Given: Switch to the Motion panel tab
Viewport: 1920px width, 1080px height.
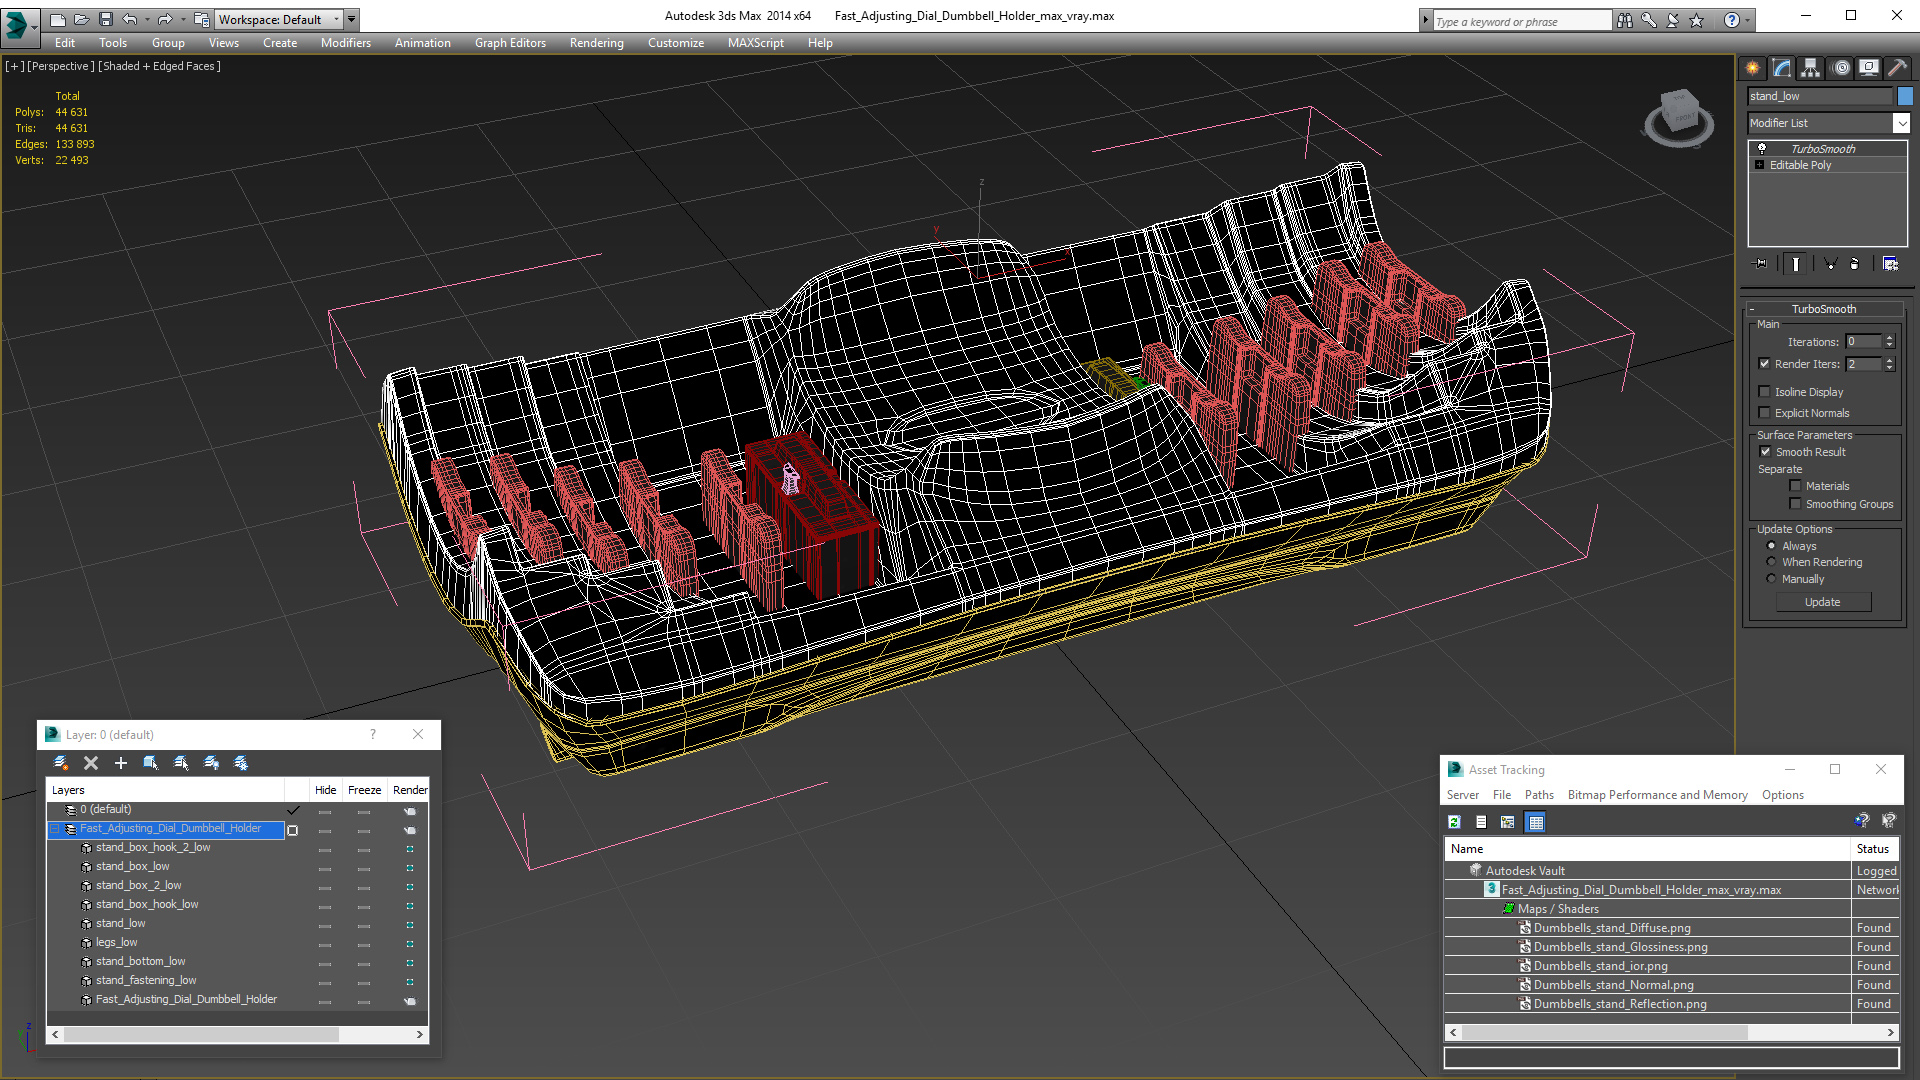Looking at the screenshot, I should (1840, 68).
